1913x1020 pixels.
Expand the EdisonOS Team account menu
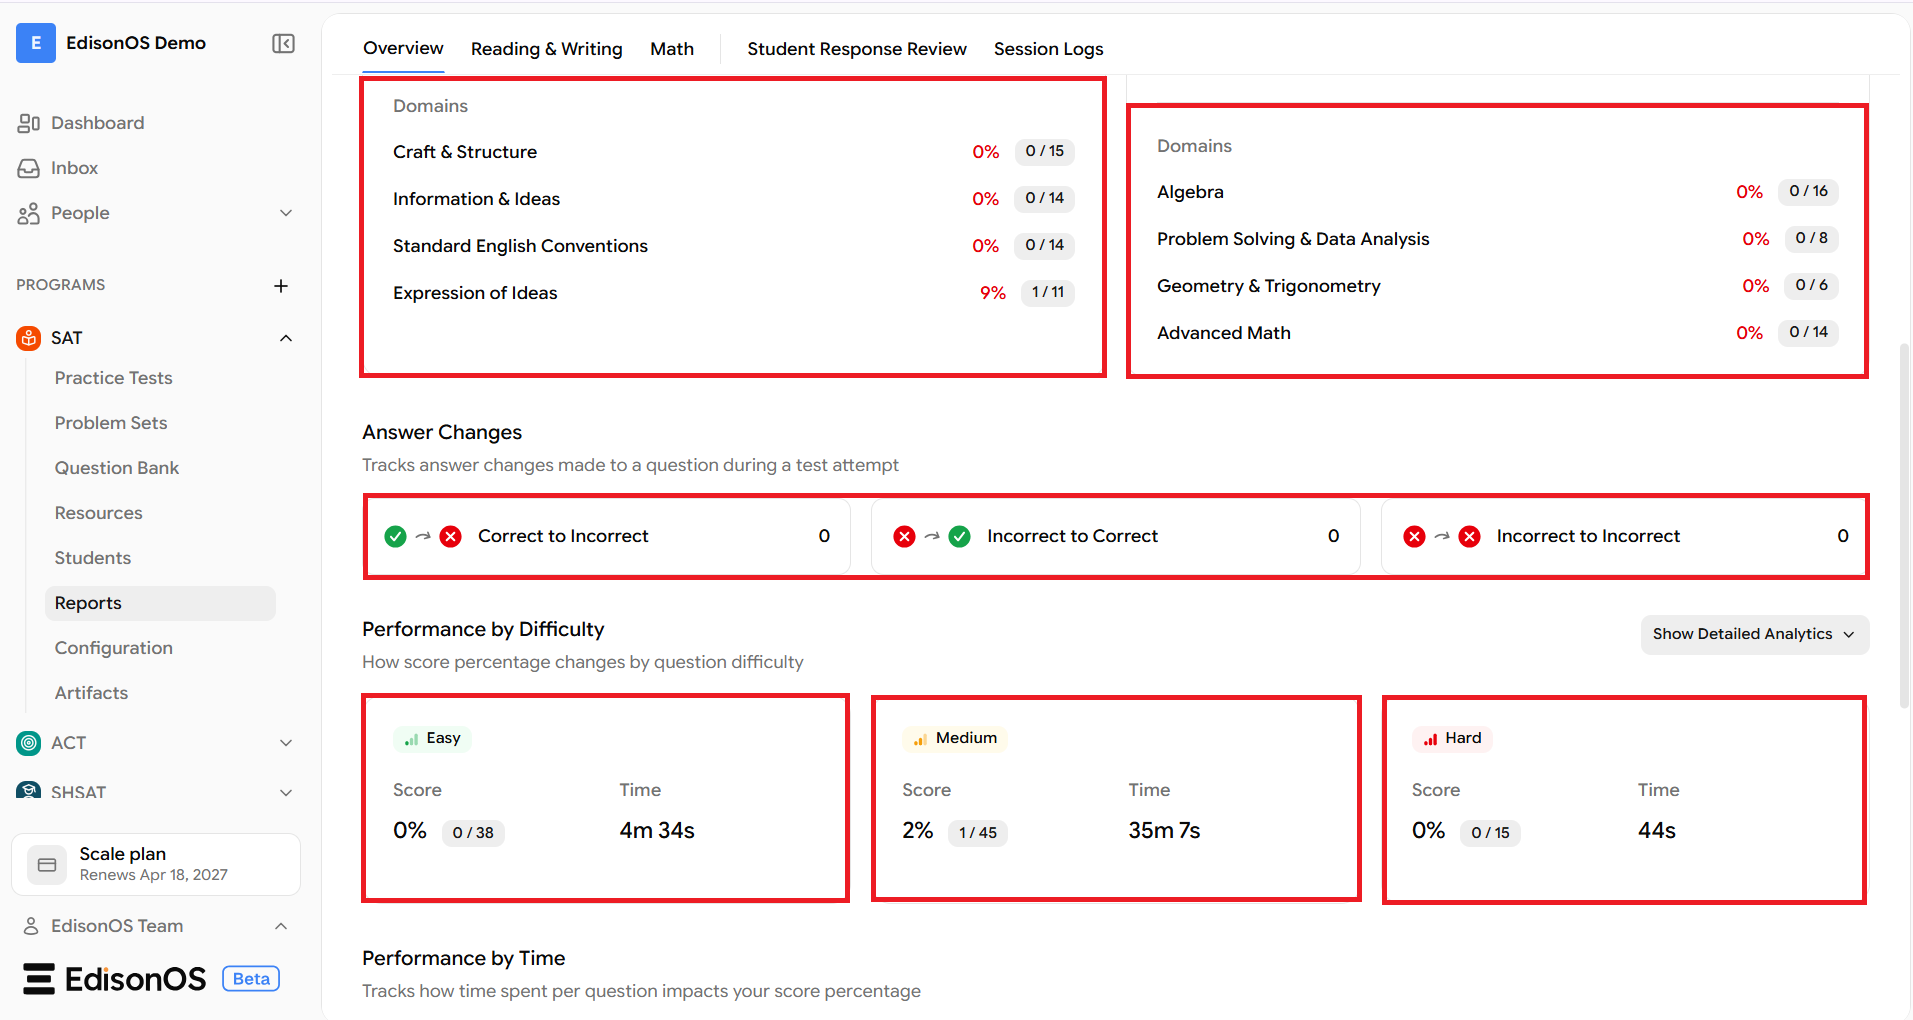point(281,926)
